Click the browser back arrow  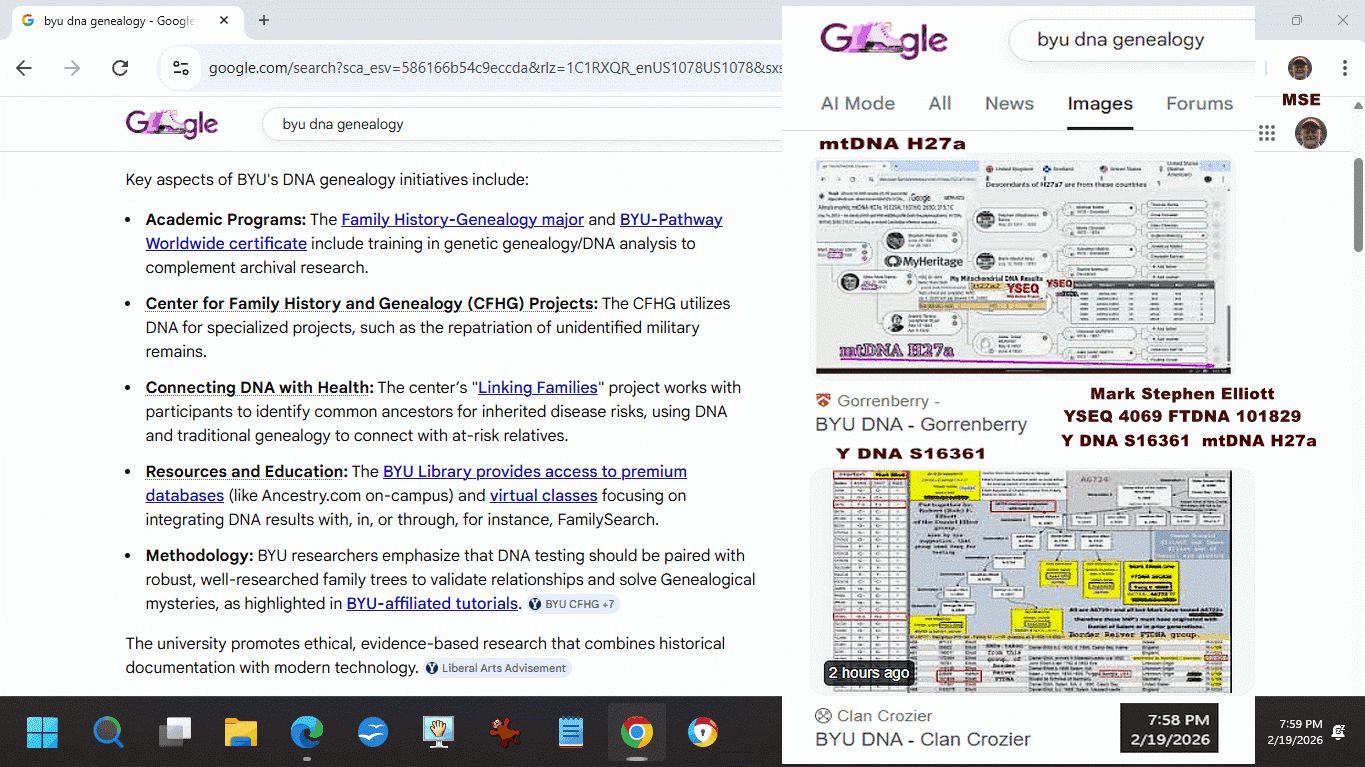click(24, 68)
